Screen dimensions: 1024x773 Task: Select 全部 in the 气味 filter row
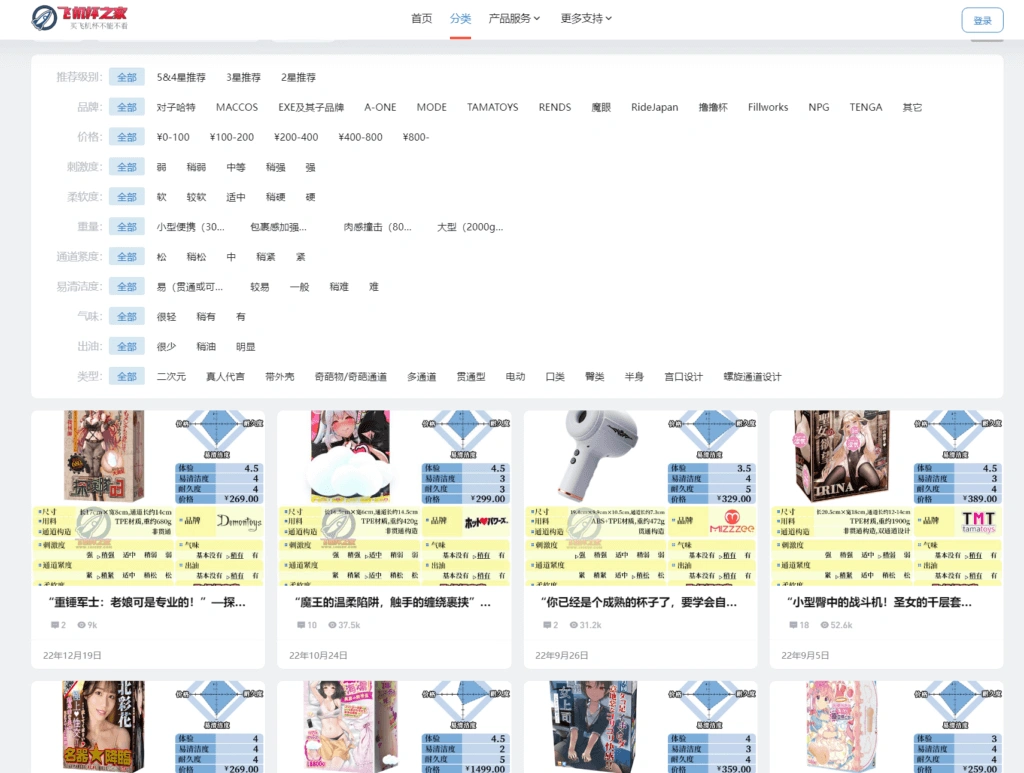[x=127, y=317]
